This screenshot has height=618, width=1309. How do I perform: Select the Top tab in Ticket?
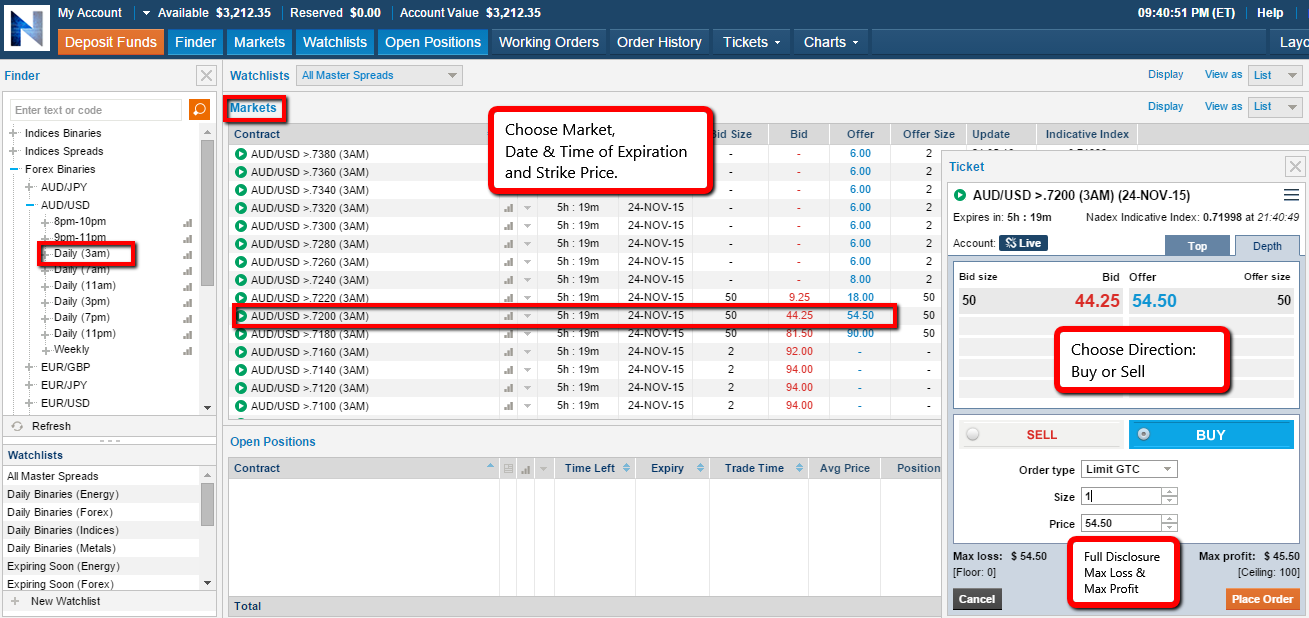coord(1197,246)
